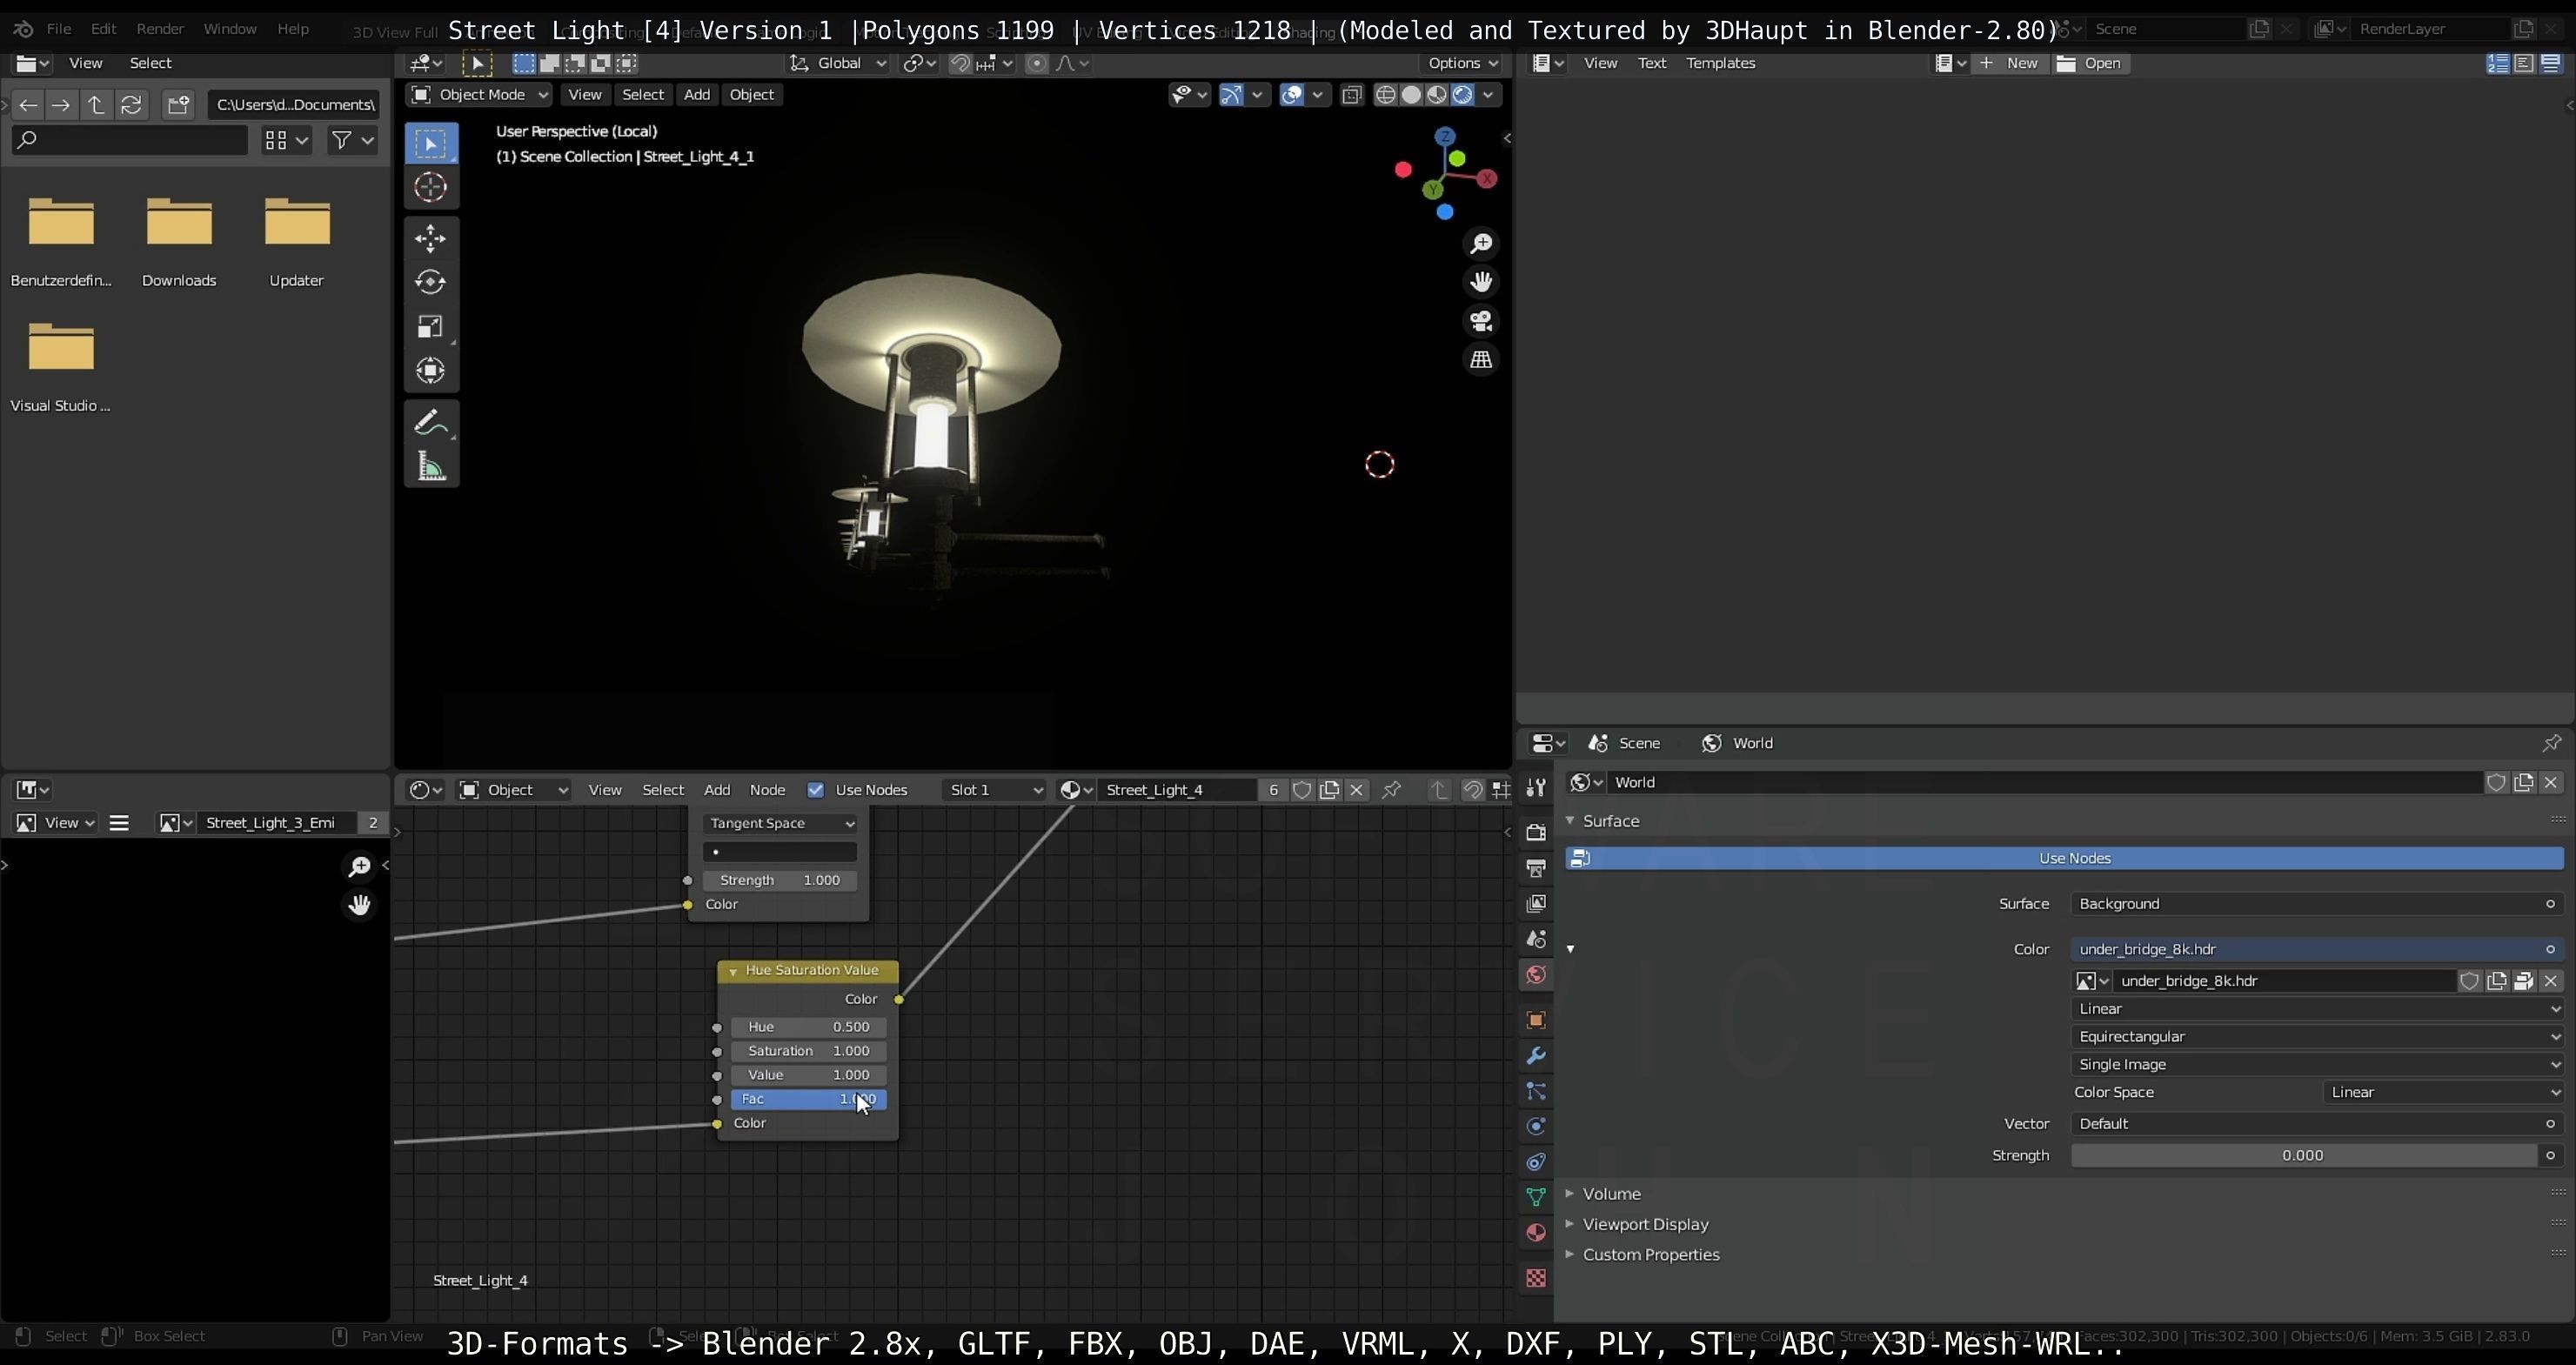2576x1365 pixels.
Task: Click the New text button
Action: [2010, 63]
